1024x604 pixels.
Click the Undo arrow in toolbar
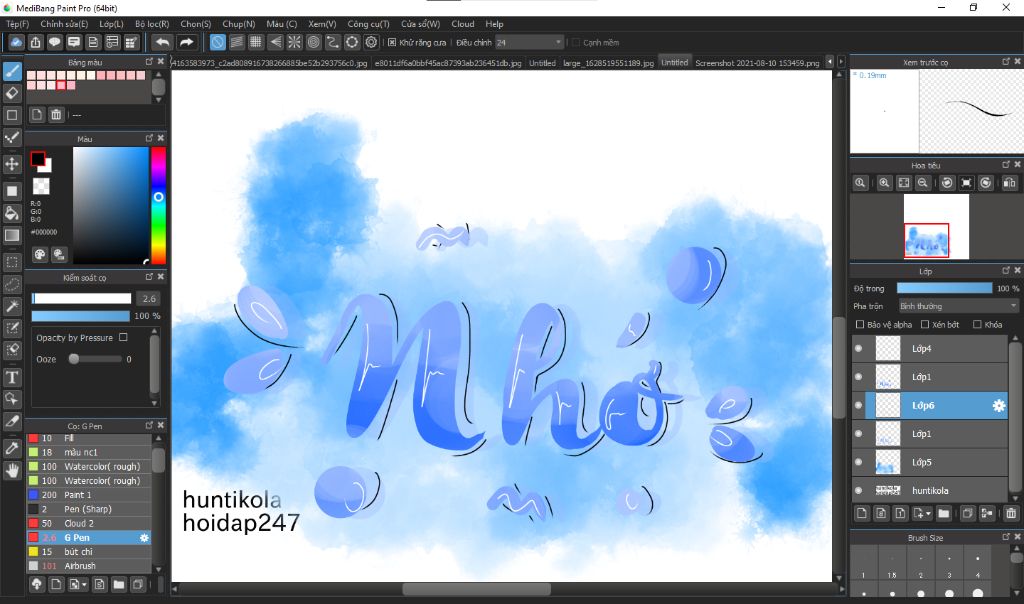pyautogui.click(x=162, y=42)
